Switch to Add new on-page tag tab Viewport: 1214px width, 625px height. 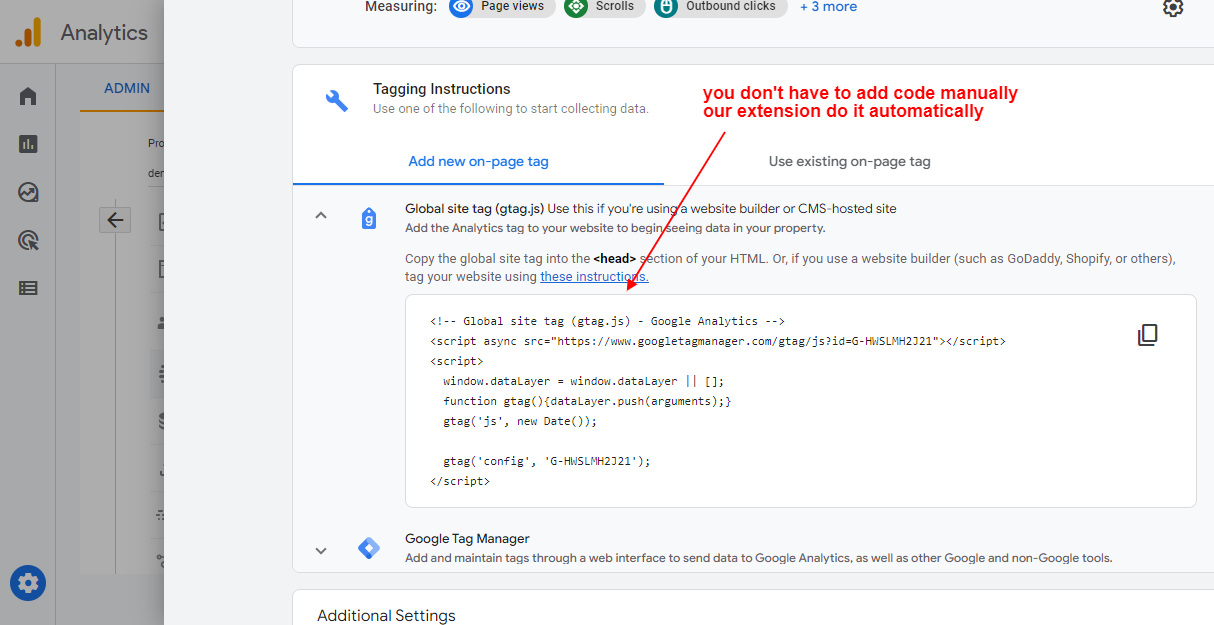click(x=478, y=161)
